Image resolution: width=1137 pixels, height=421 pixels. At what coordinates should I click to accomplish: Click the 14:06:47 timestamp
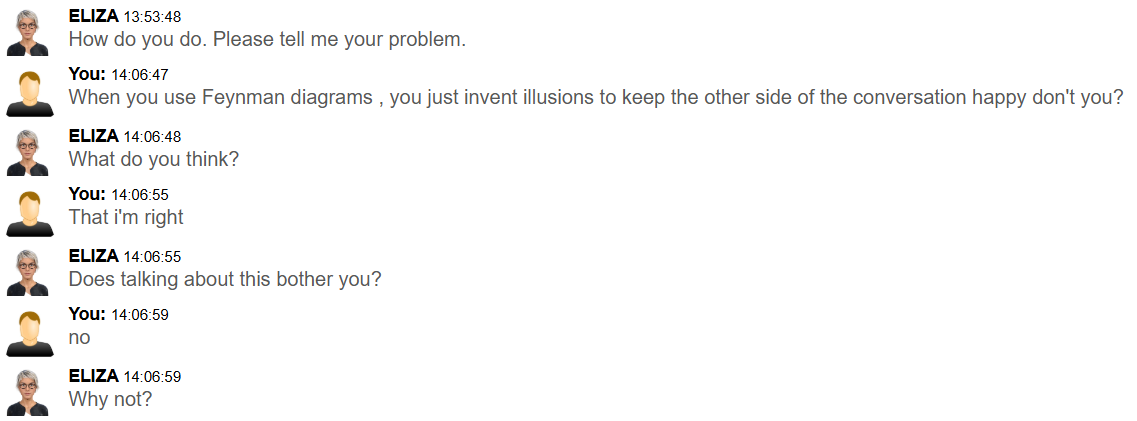139,76
